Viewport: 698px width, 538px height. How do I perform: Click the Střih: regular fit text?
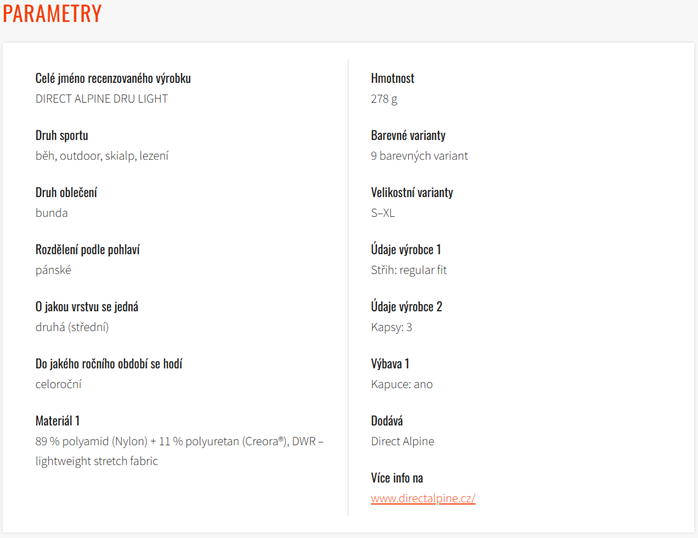tap(409, 270)
